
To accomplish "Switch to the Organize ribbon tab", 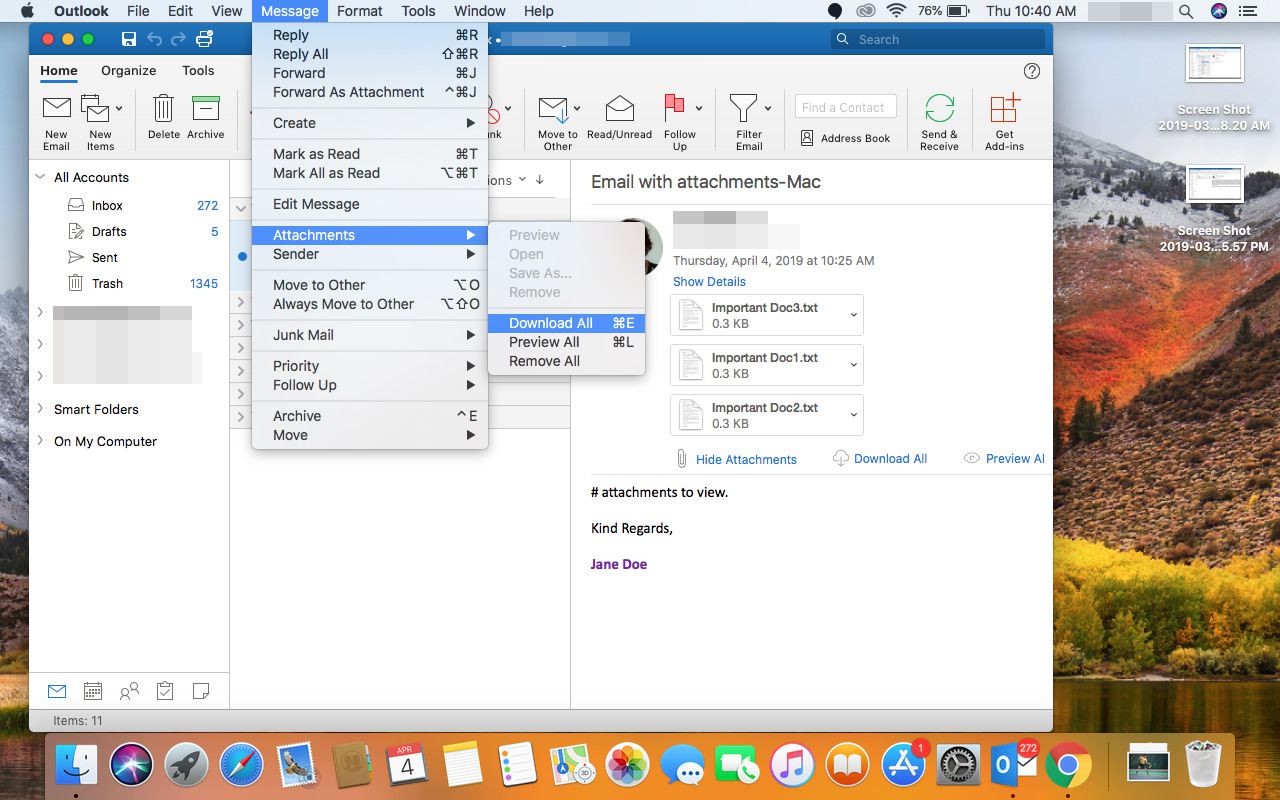I will [129, 71].
